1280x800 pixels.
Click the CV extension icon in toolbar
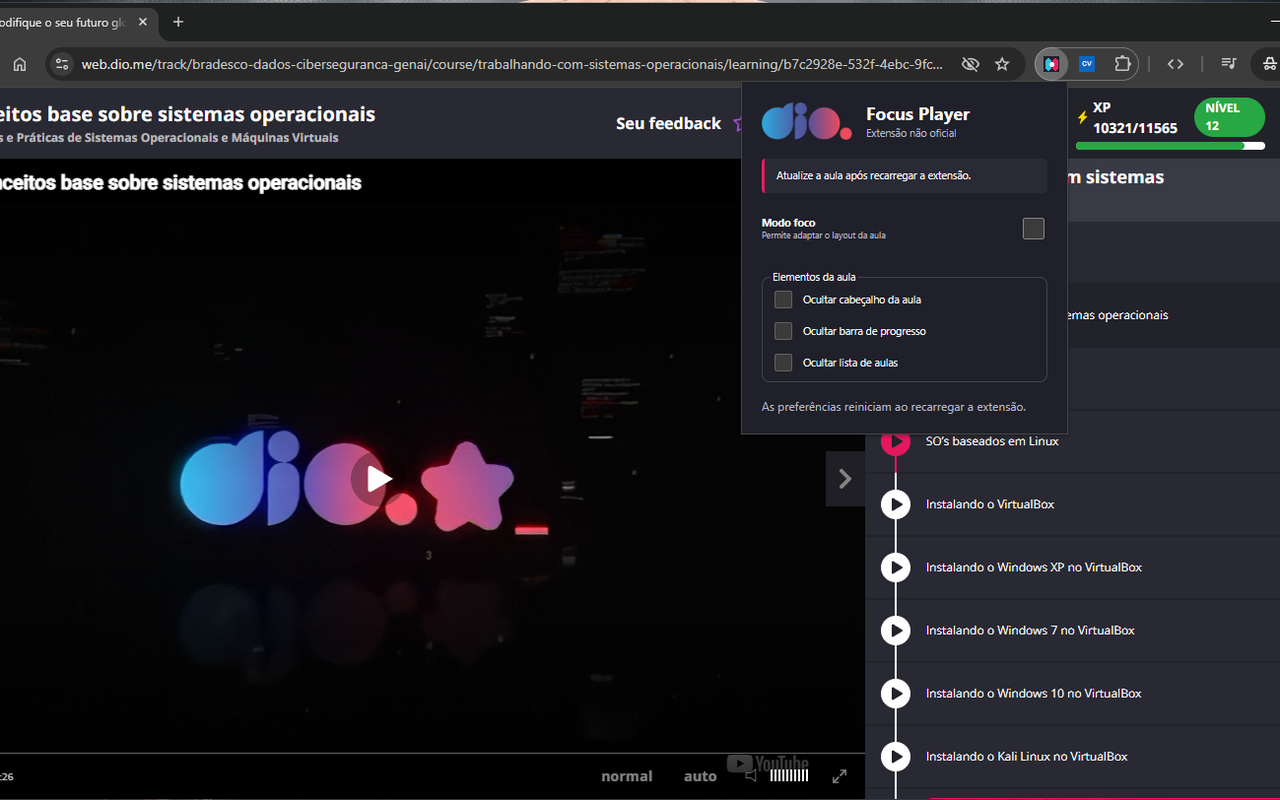point(1087,64)
